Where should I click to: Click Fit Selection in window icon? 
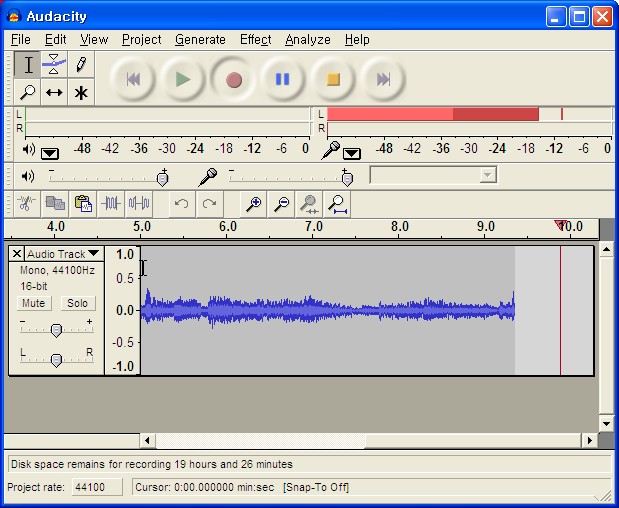[309, 204]
